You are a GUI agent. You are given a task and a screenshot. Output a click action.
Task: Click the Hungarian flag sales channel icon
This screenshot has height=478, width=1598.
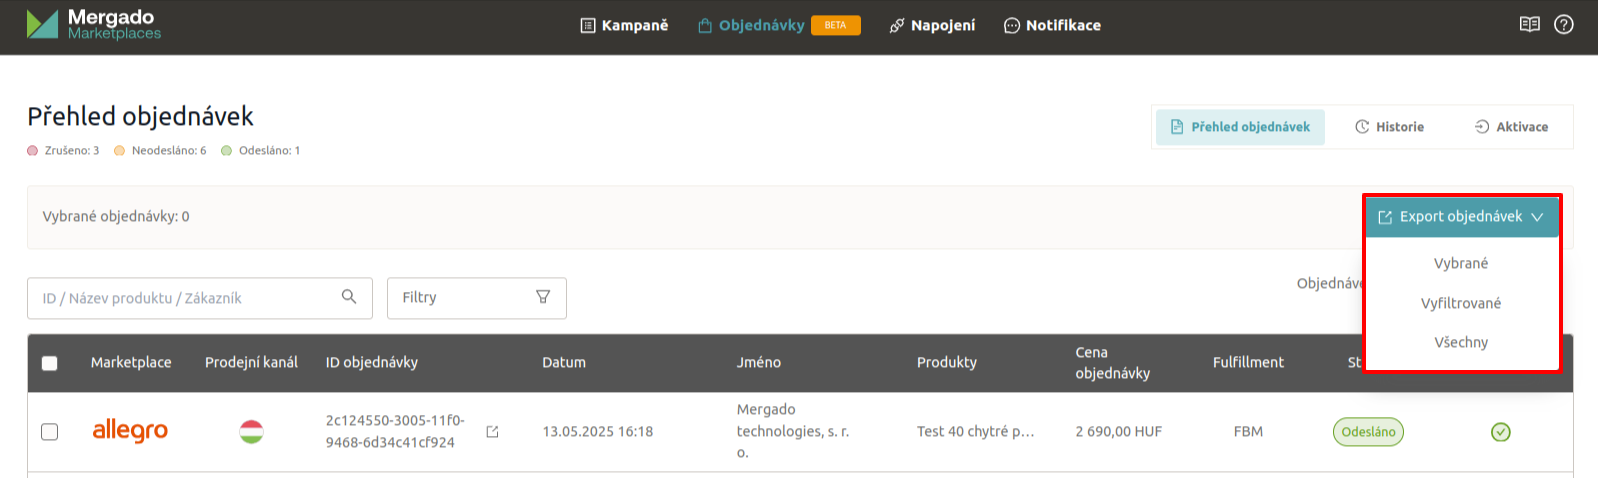251,432
